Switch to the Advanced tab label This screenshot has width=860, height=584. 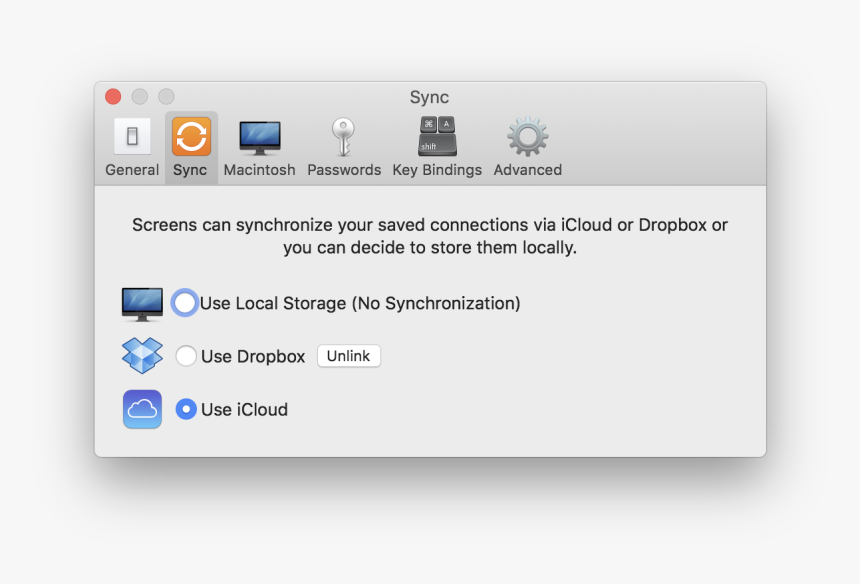click(x=528, y=170)
